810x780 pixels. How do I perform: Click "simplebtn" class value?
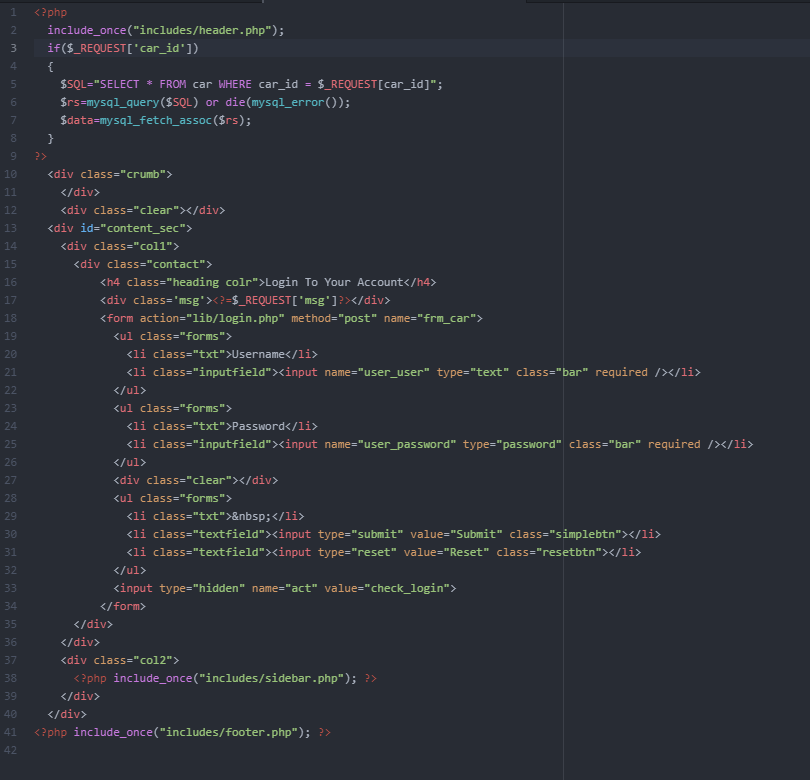[x=585, y=534]
